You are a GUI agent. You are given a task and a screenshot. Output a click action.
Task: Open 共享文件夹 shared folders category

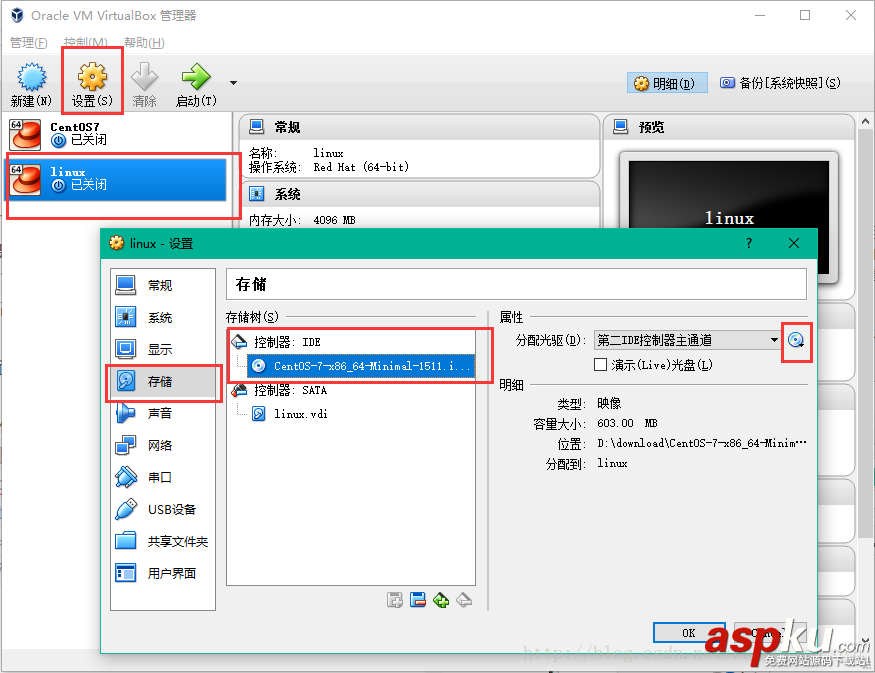162,541
